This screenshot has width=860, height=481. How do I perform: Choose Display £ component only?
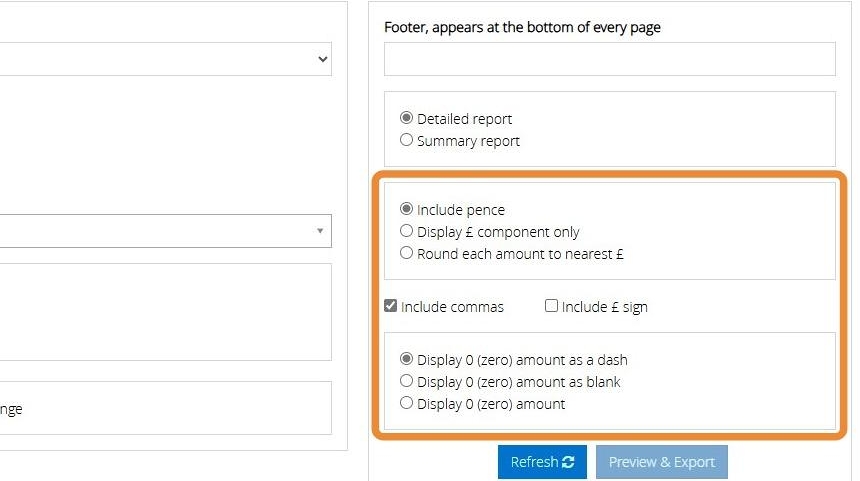[x=406, y=231]
